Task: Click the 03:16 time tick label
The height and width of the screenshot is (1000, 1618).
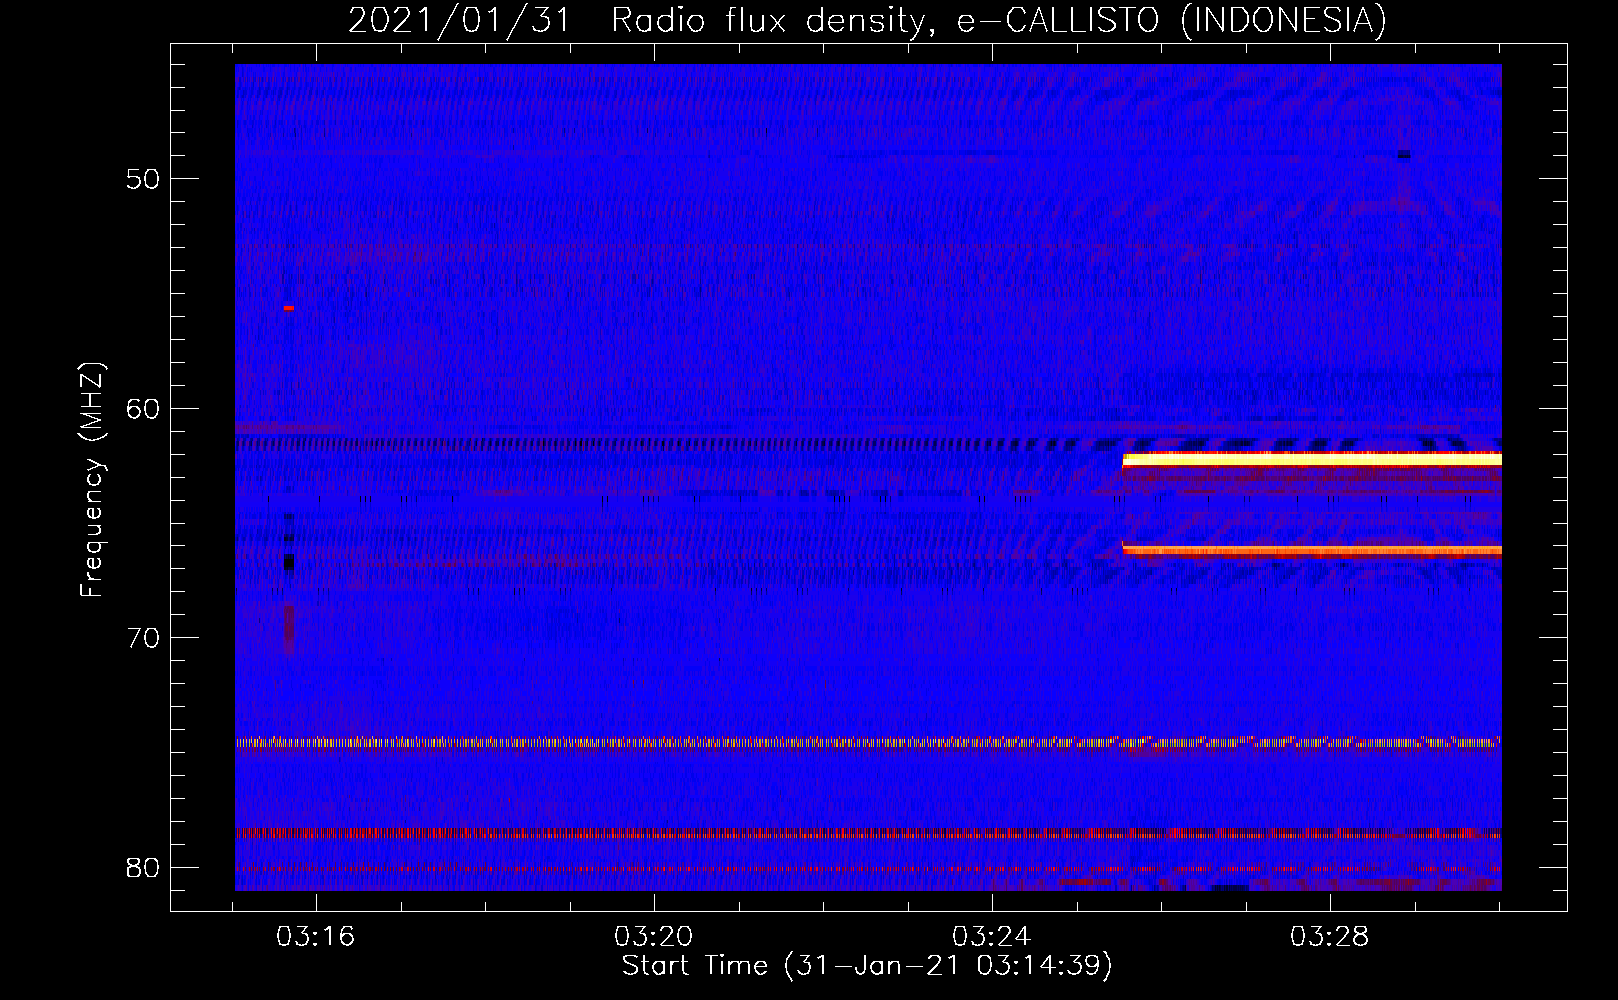Action: [x=316, y=937]
